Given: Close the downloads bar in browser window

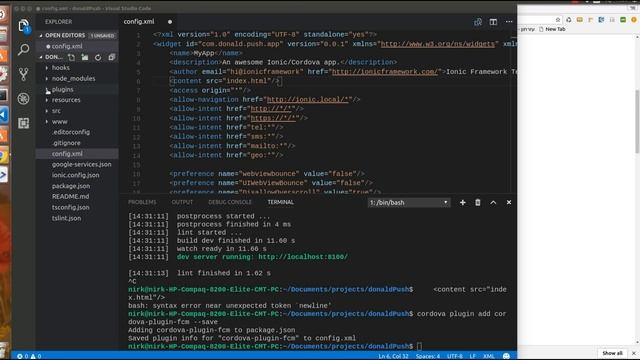Looking at the screenshot, I should 634,353.
